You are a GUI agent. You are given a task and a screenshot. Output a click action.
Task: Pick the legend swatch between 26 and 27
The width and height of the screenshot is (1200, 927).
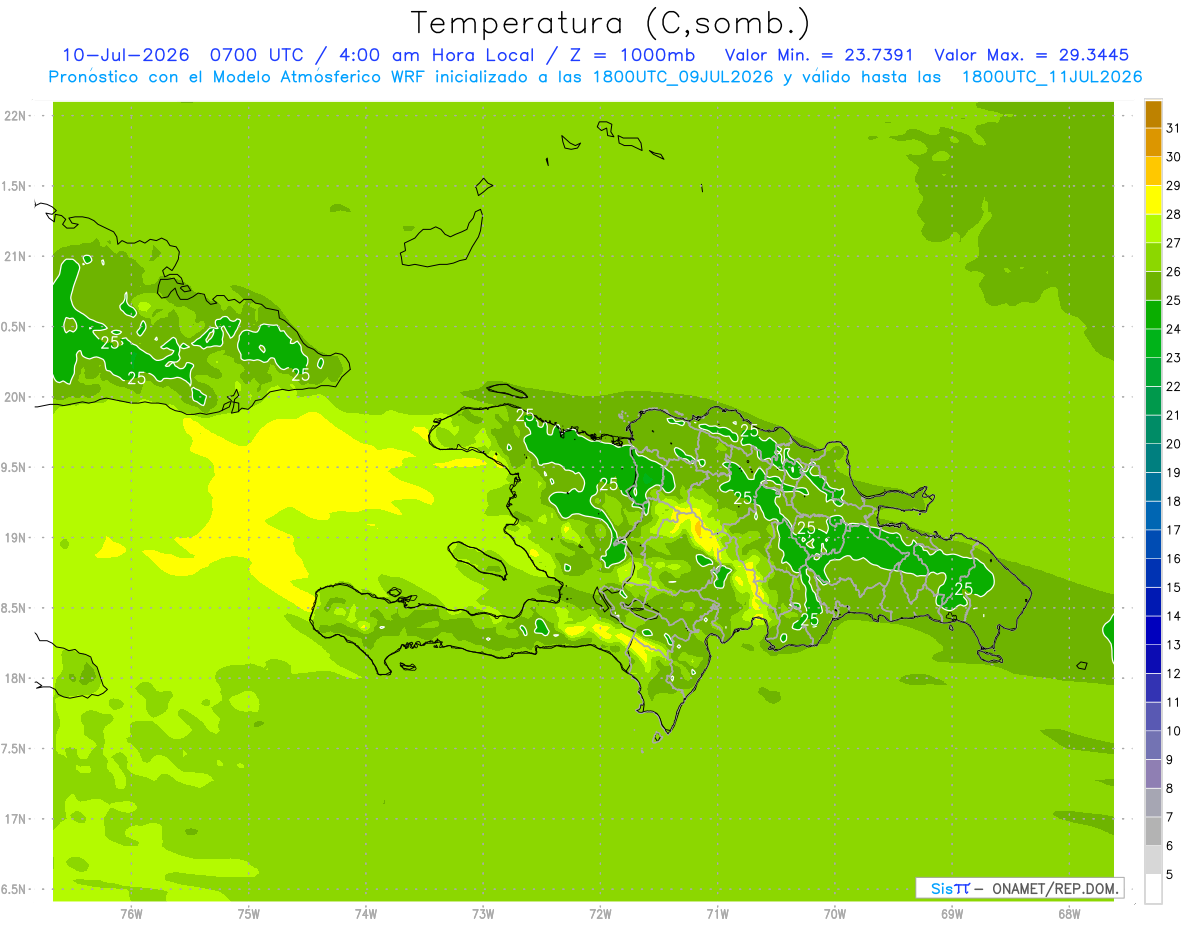(1153, 257)
